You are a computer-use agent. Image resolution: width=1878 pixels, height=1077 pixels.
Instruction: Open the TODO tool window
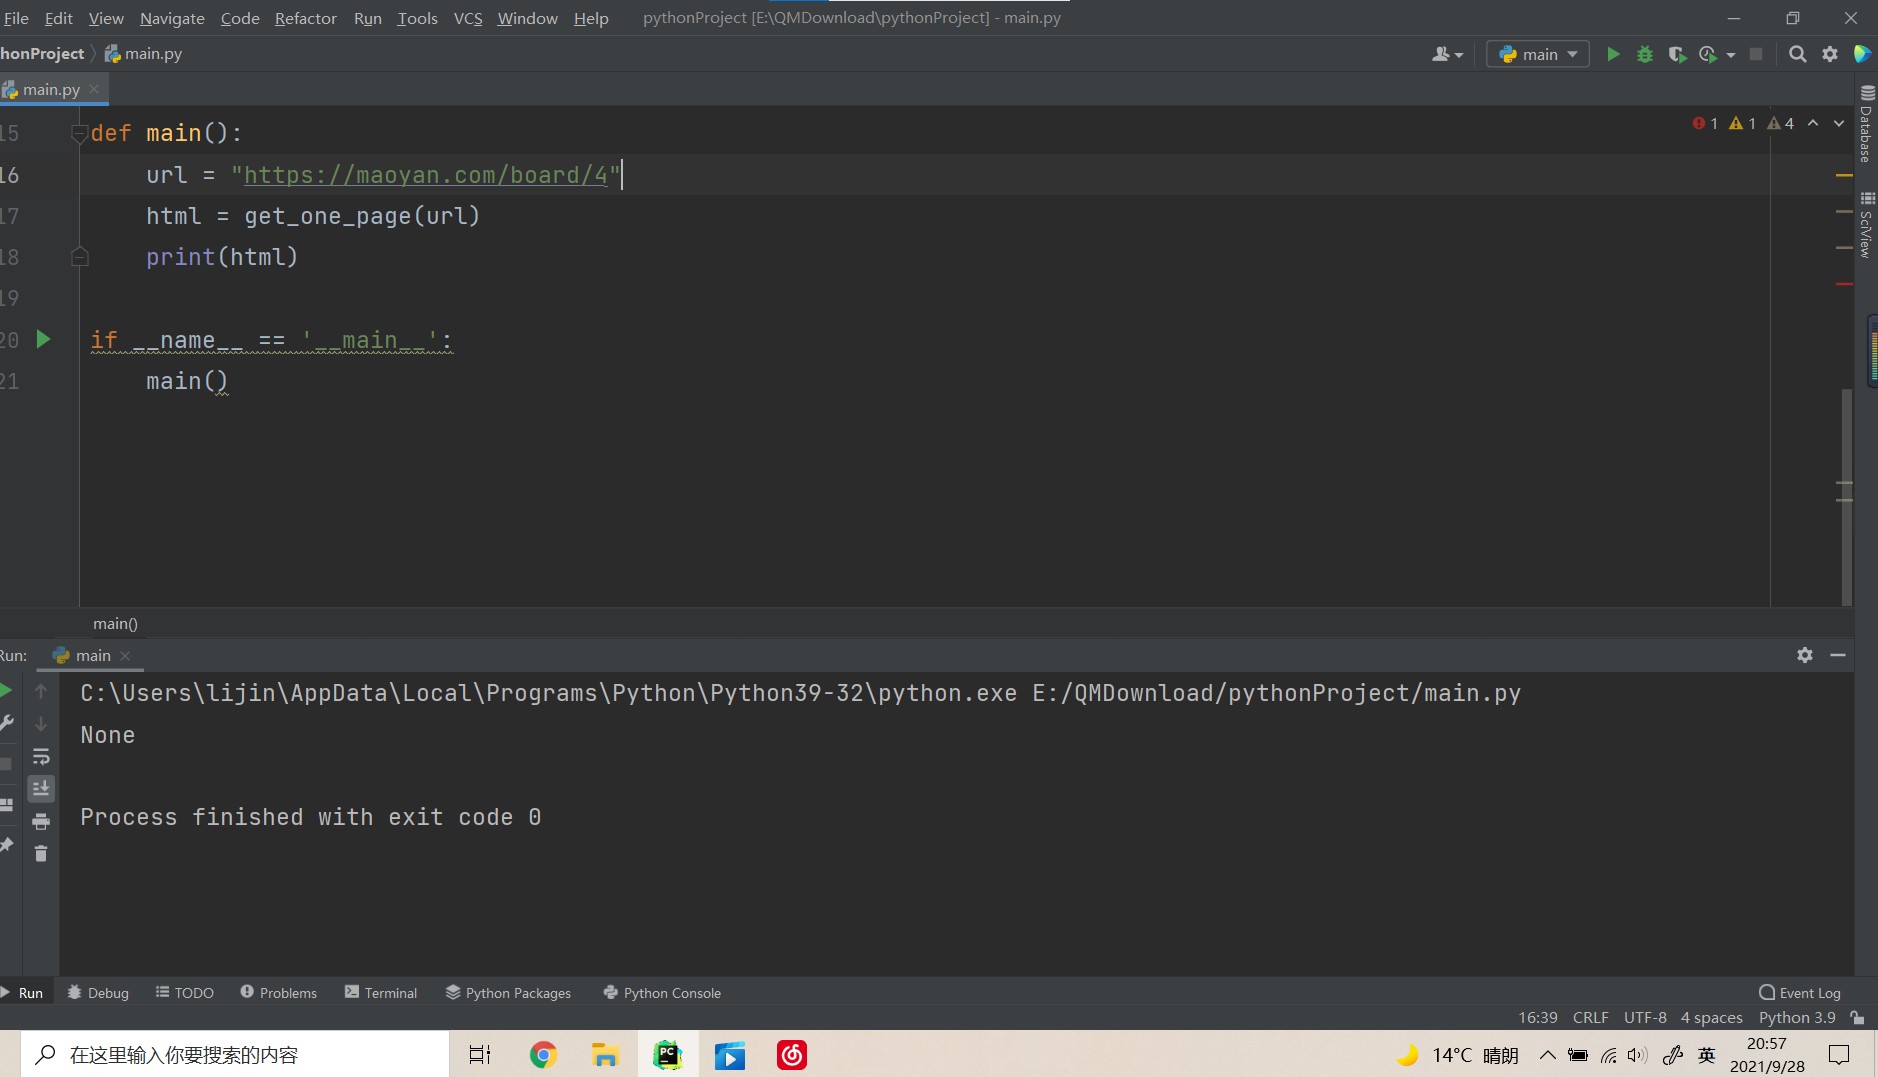[x=185, y=992]
